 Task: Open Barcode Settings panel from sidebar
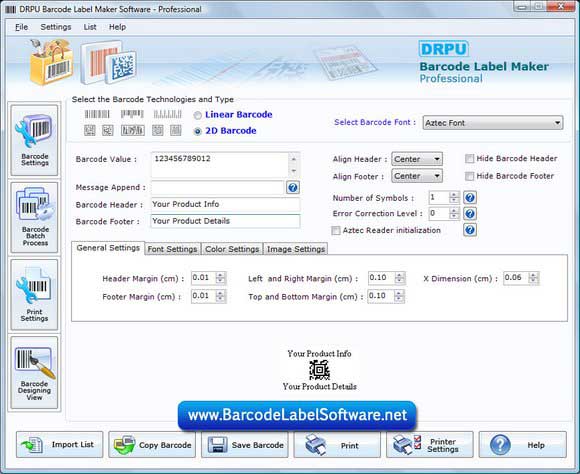click(34, 140)
